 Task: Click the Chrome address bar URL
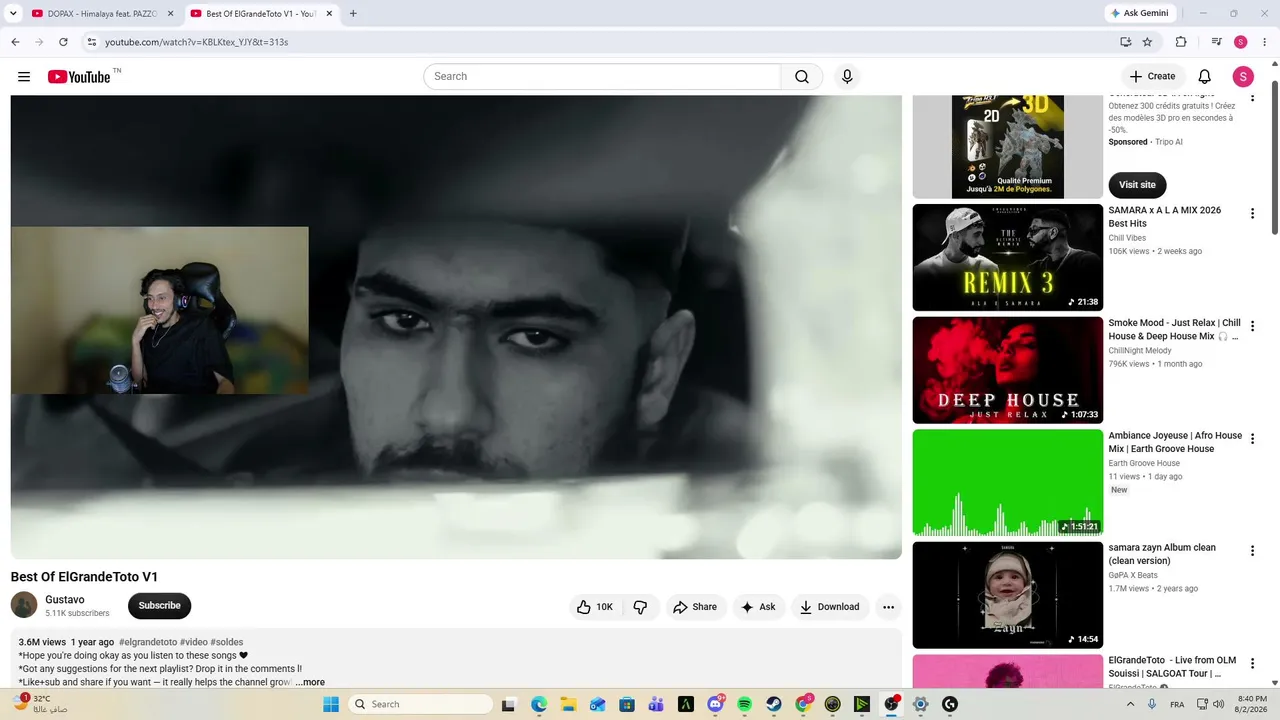point(197,42)
